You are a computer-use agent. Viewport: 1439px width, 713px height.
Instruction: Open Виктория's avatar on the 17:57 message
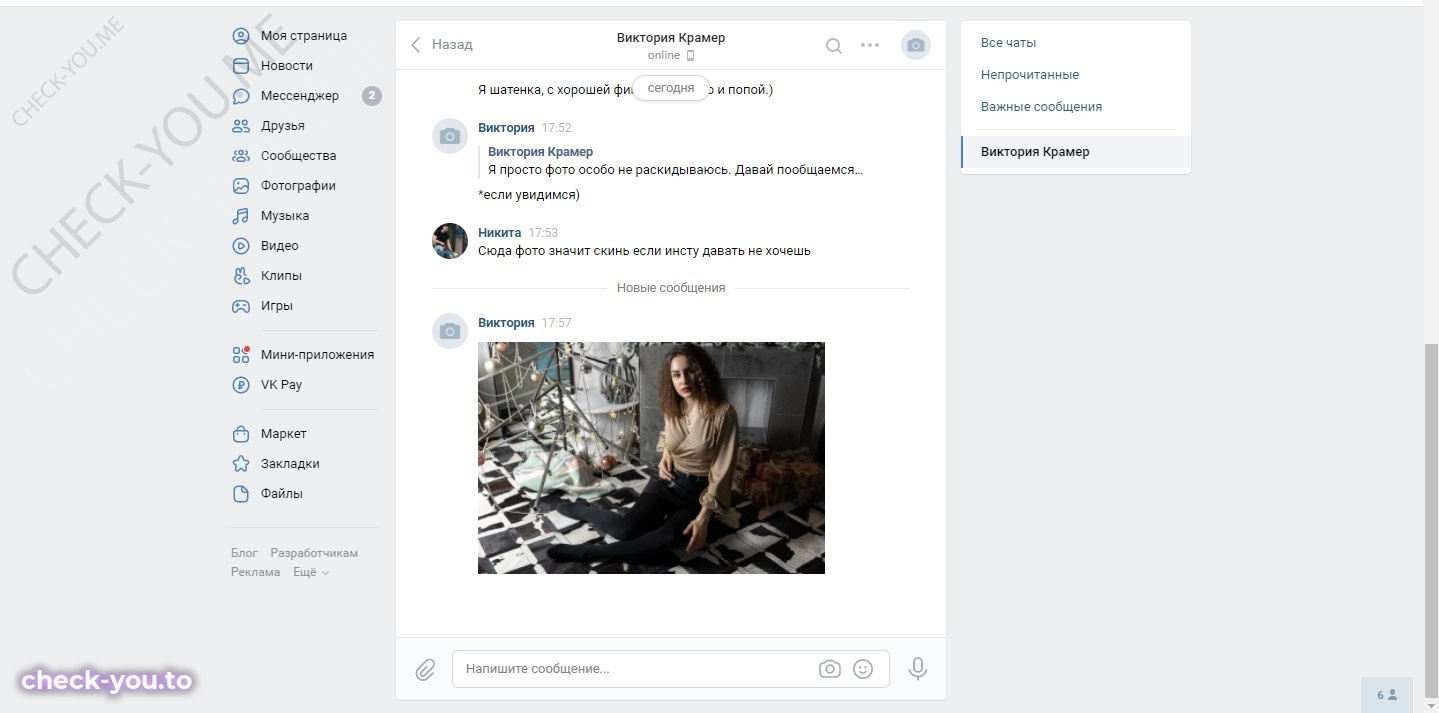point(450,331)
